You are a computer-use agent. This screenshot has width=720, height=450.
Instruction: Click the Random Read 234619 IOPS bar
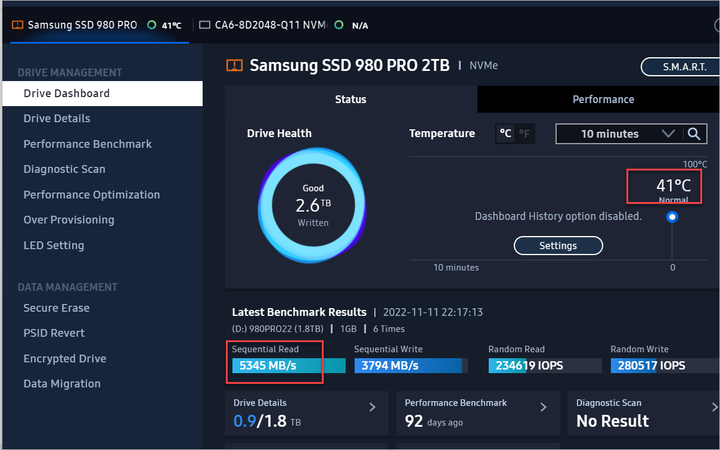tap(545, 366)
